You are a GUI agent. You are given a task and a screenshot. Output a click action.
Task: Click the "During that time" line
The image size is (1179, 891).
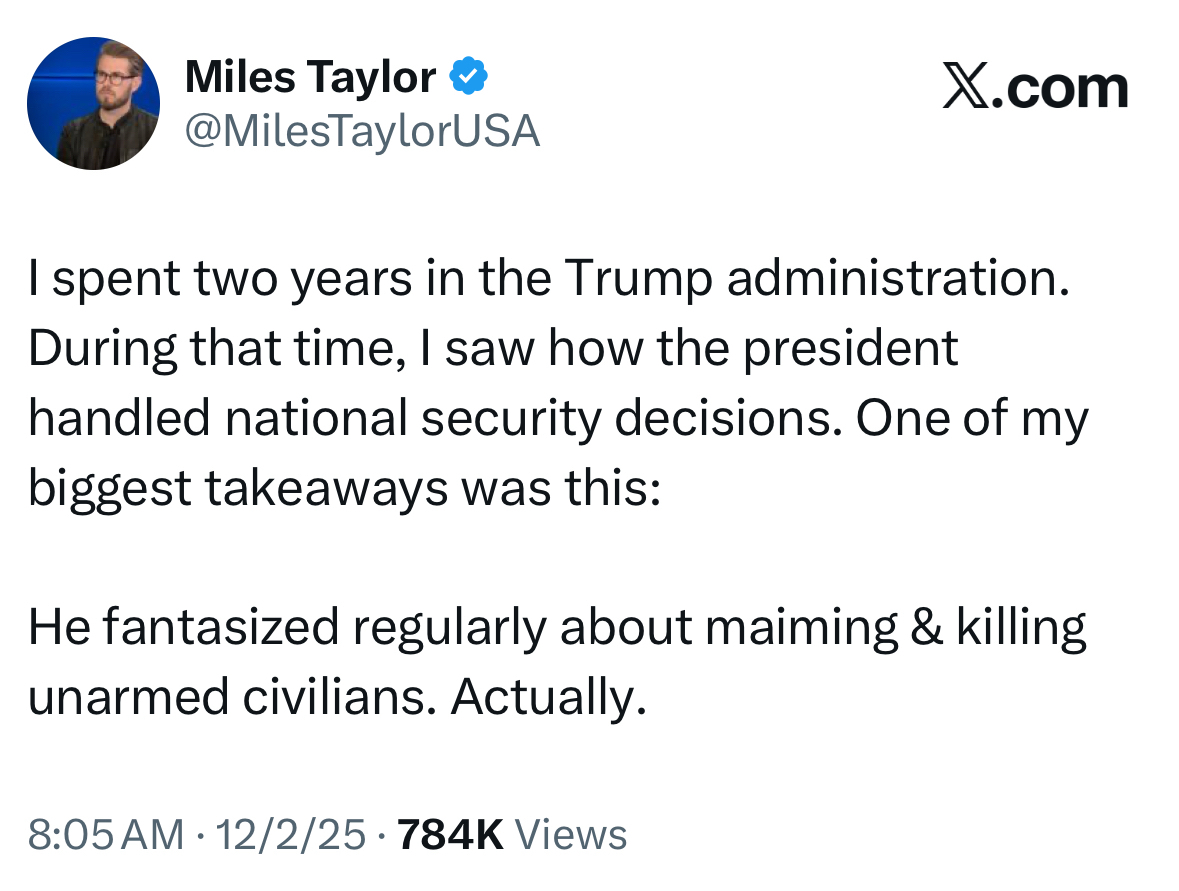click(493, 349)
